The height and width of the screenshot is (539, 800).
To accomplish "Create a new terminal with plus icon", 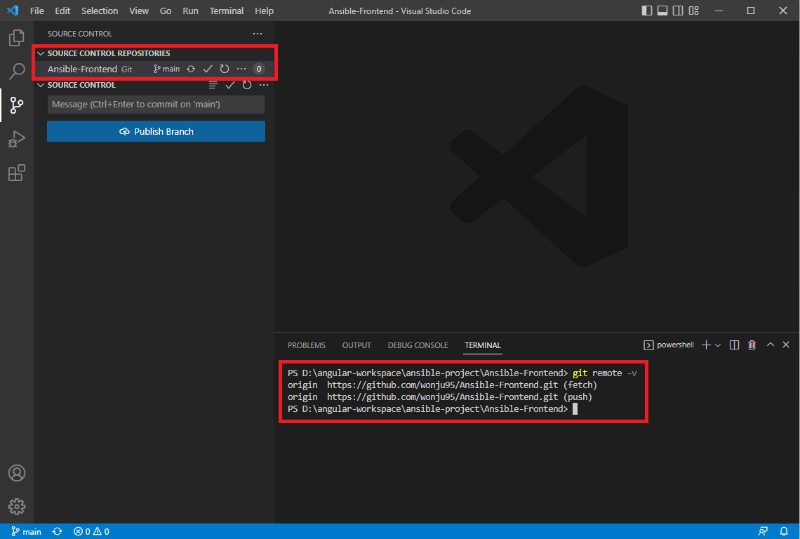I will click(x=706, y=345).
